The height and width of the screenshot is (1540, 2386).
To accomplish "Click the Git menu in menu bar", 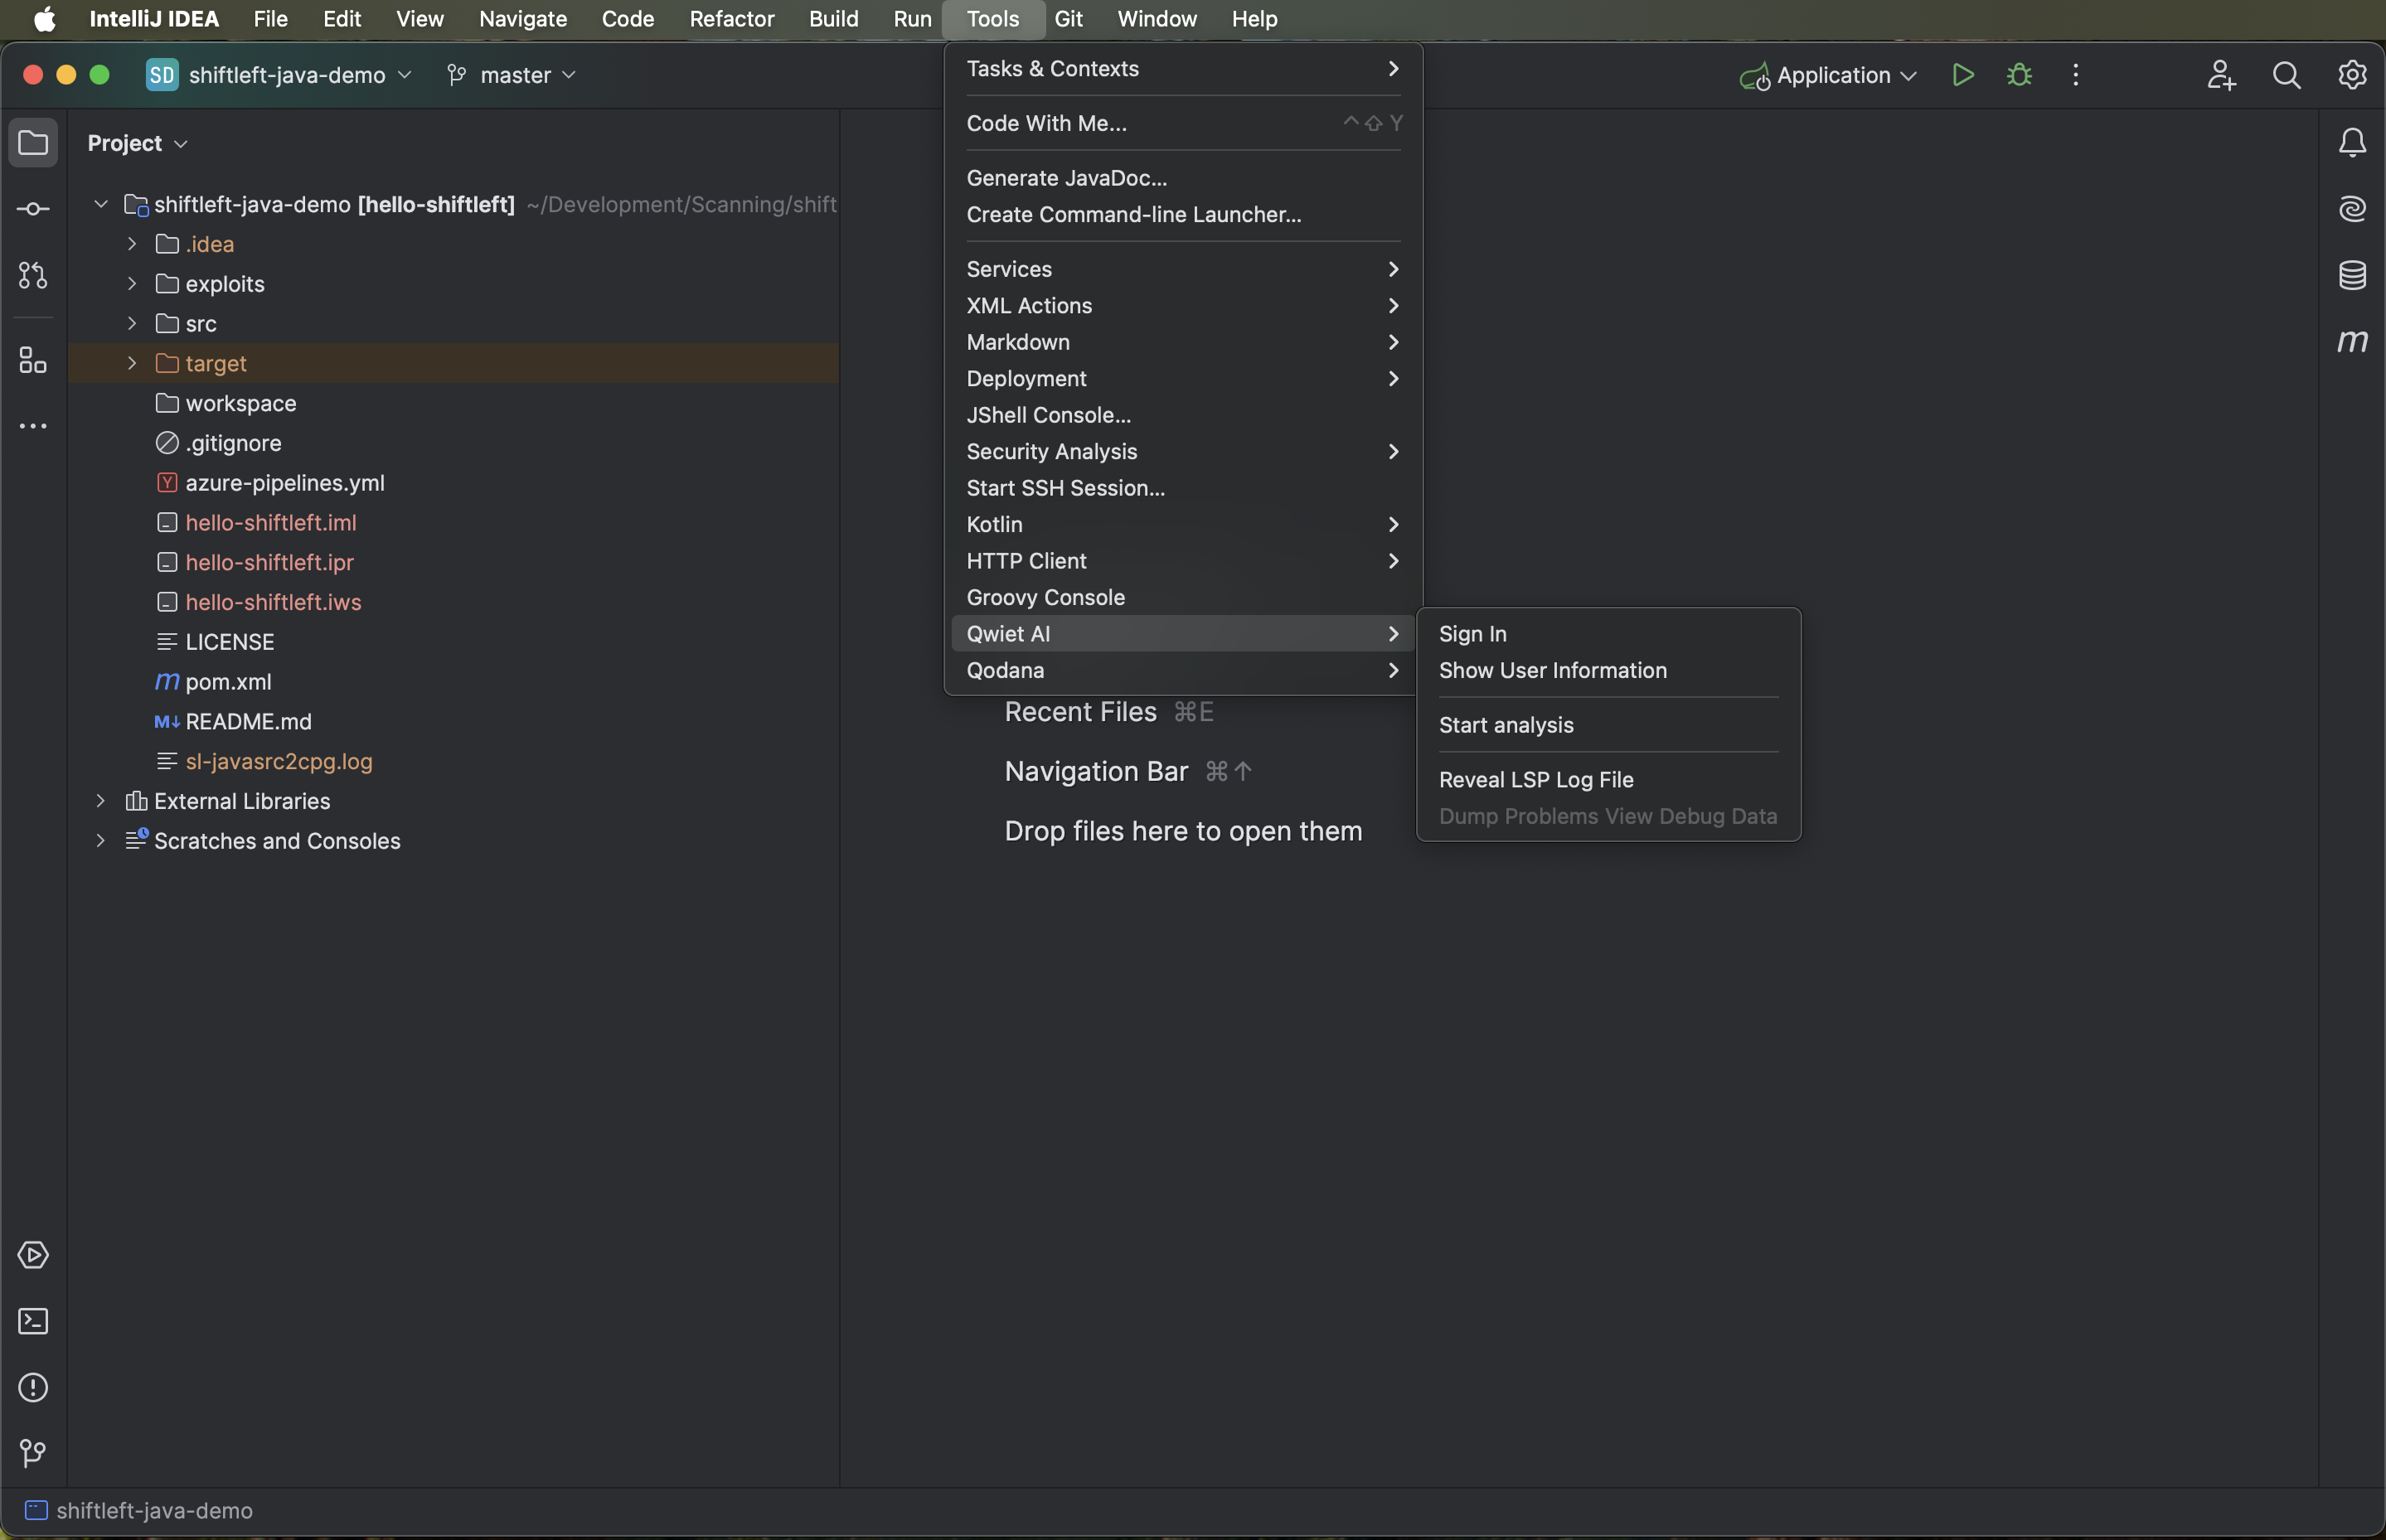I will coord(1069,21).
